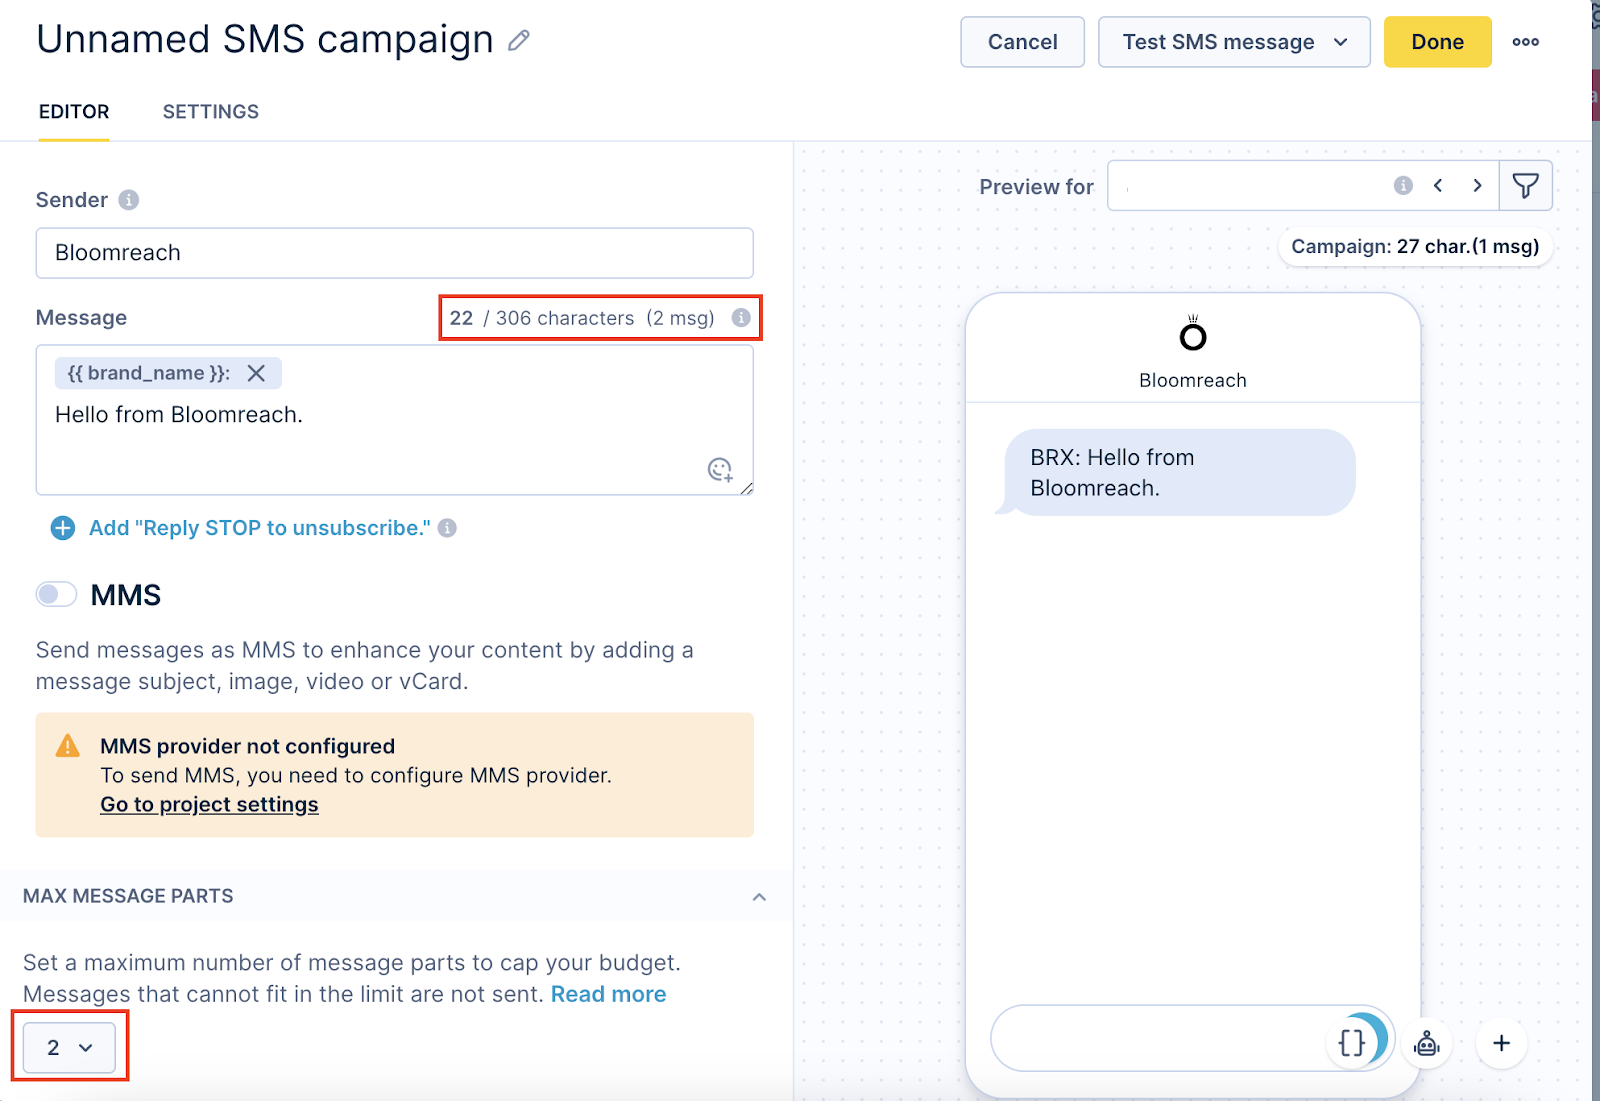The image size is (1600, 1101).
Task: Select the EDITOR tab
Action: (x=73, y=111)
